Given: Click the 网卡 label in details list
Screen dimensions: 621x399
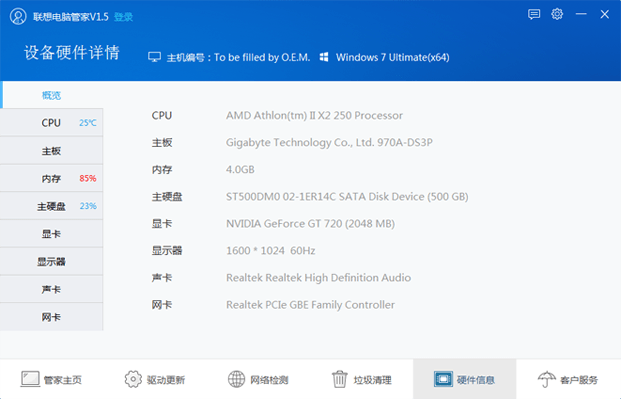Looking at the screenshot, I should click(x=162, y=305).
